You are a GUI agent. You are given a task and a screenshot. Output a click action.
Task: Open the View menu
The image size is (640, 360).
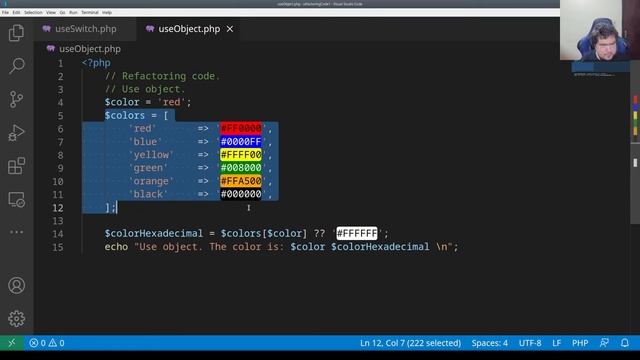(x=51, y=13)
